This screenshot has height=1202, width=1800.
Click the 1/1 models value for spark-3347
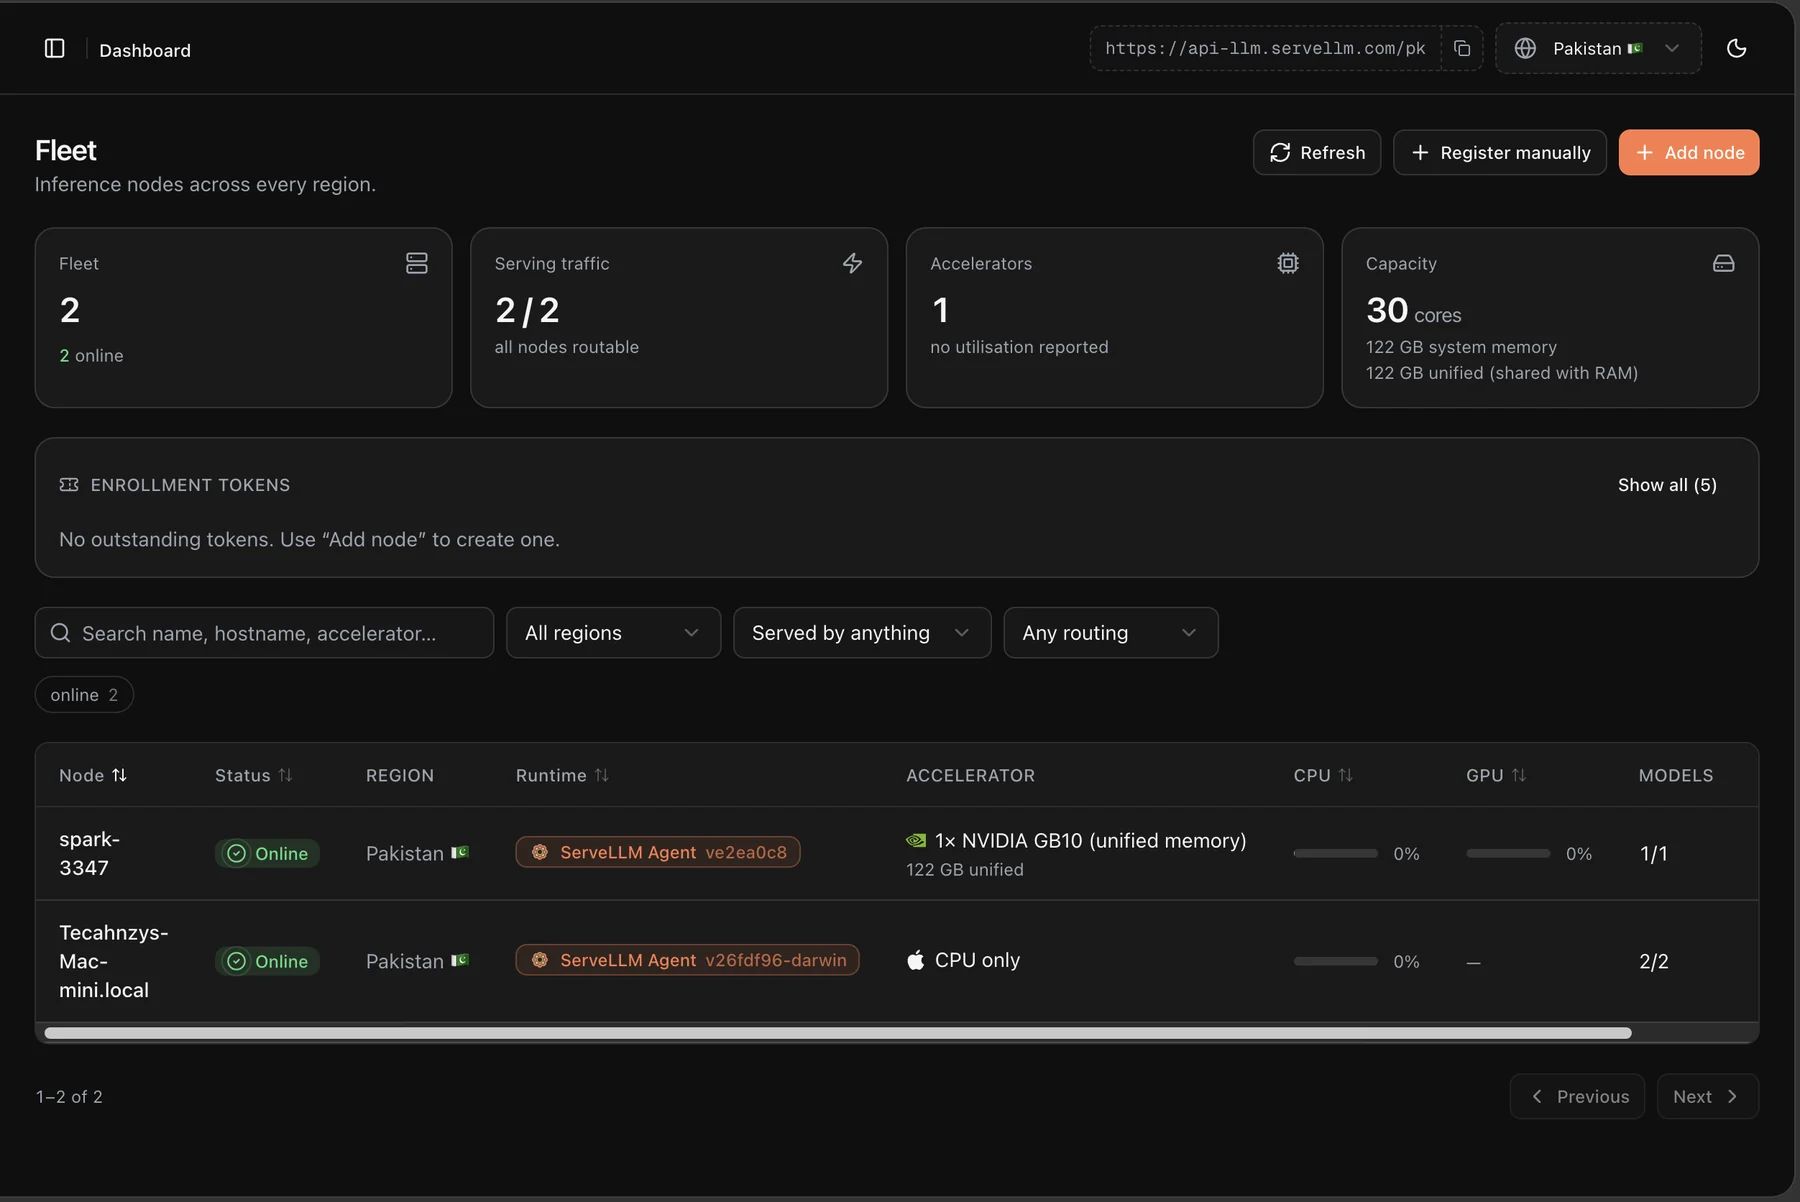click(x=1653, y=853)
